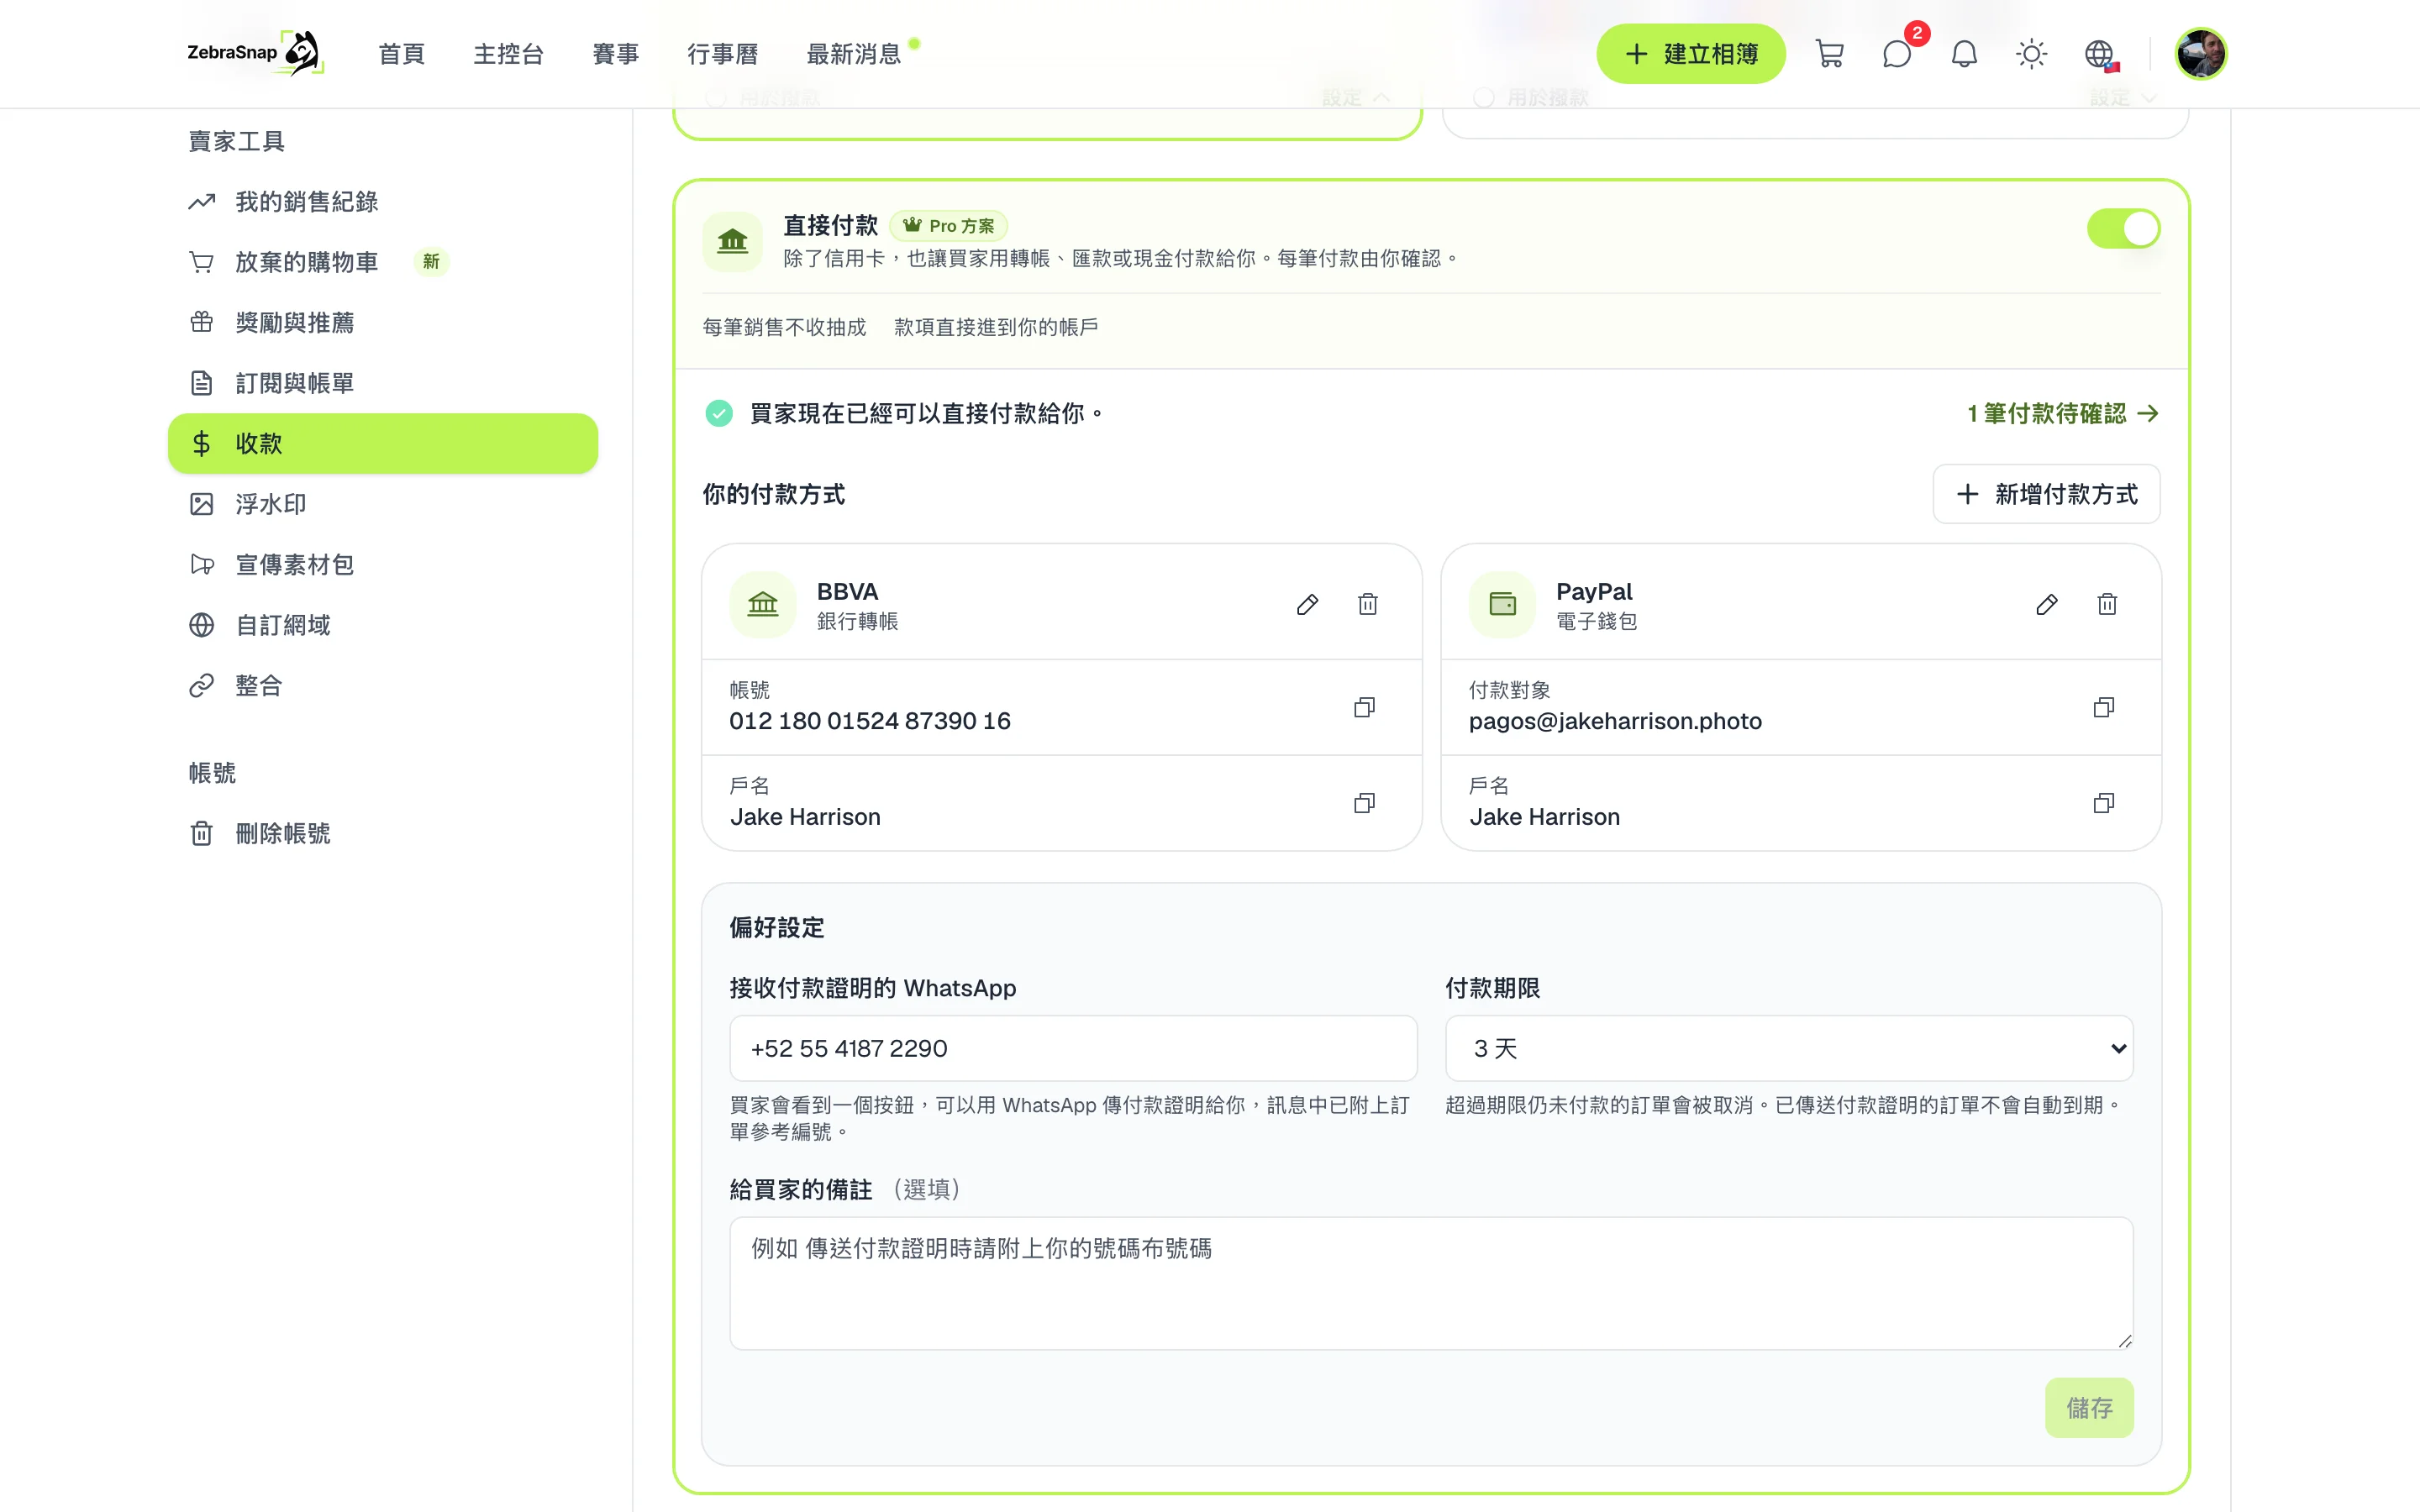Open the 付款期限 dropdown showing 3 天
The height and width of the screenshot is (1512, 2420).
(1789, 1048)
